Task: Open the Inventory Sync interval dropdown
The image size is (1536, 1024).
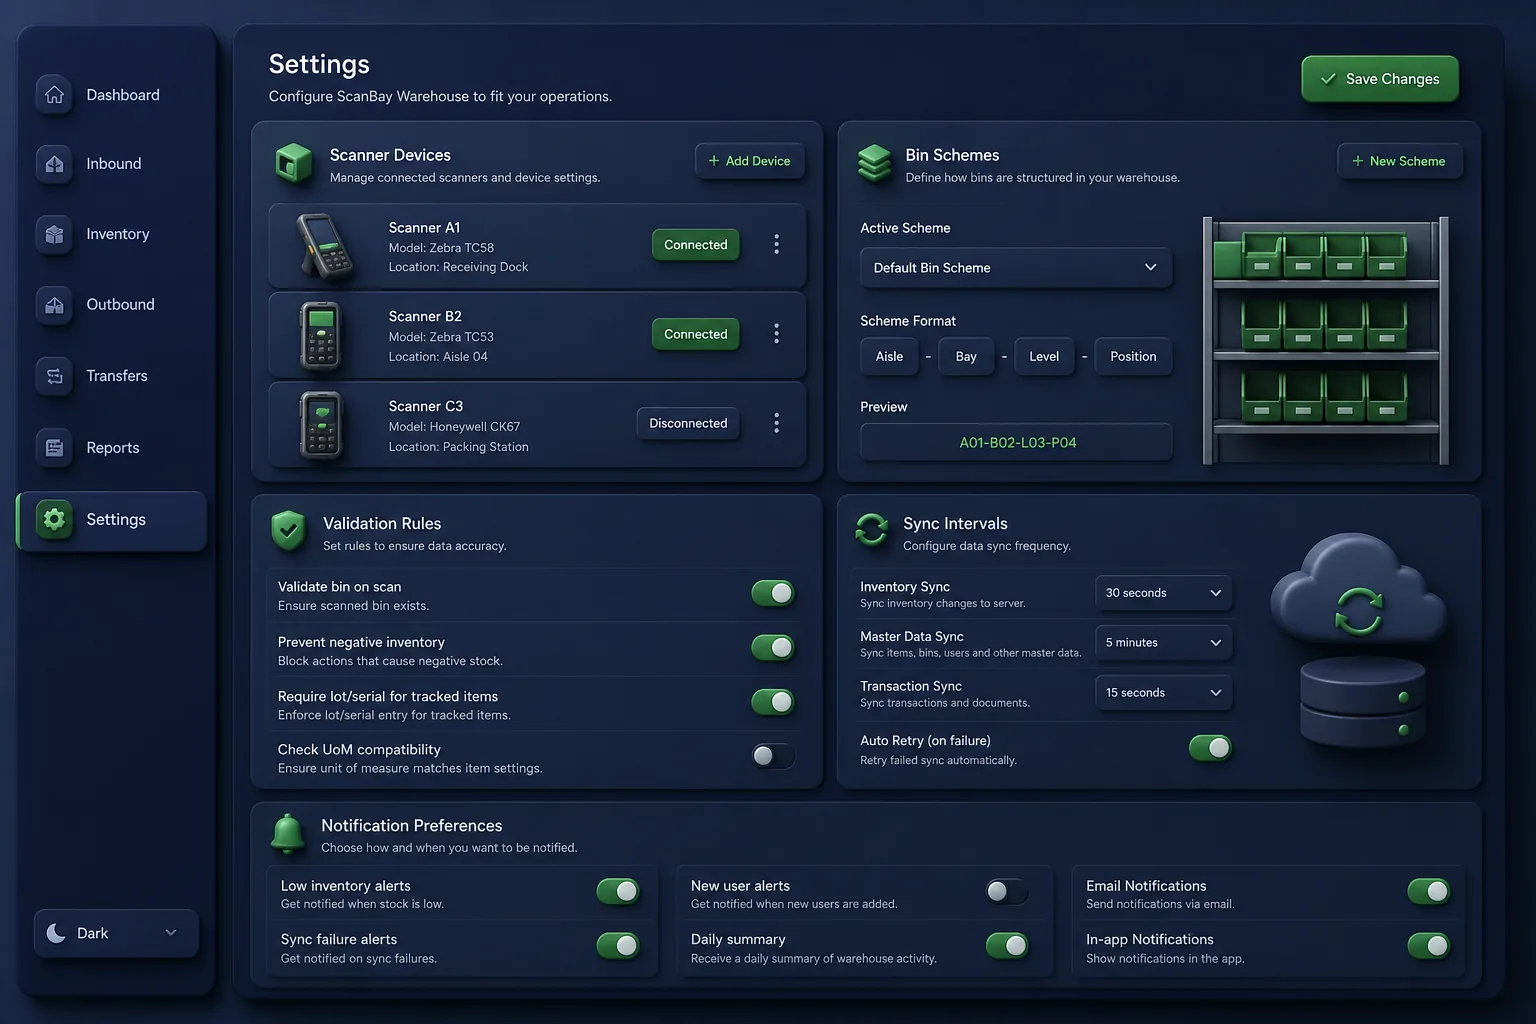Action: click(1163, 593)
